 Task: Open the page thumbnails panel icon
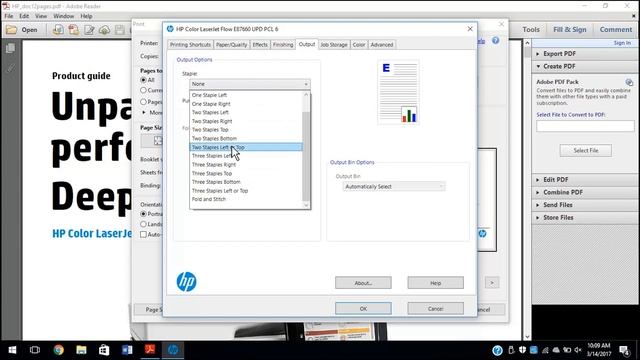coord(11,48)
